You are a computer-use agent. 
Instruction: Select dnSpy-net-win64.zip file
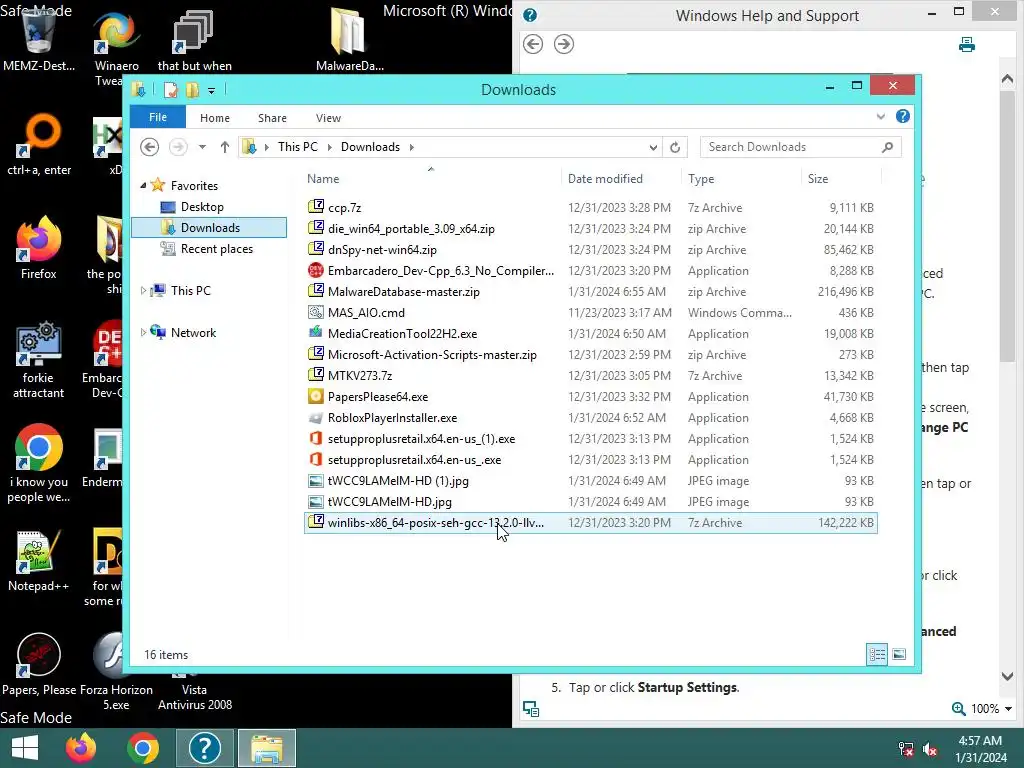tap(590, 249)
